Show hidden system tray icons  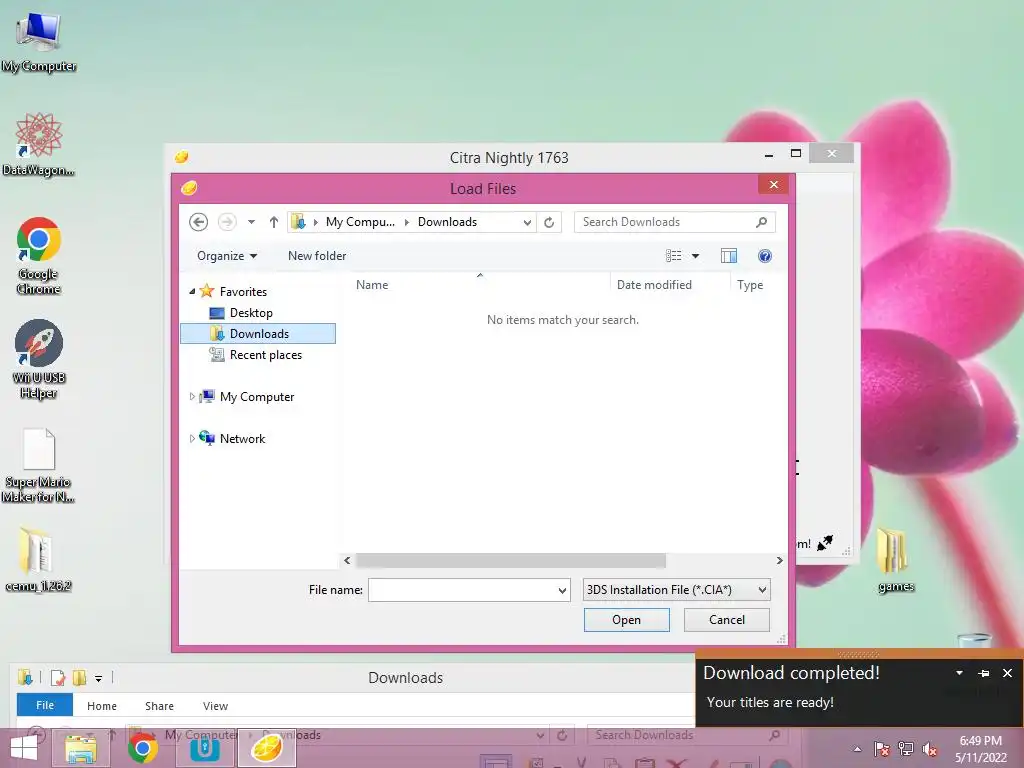coord(857,749)
